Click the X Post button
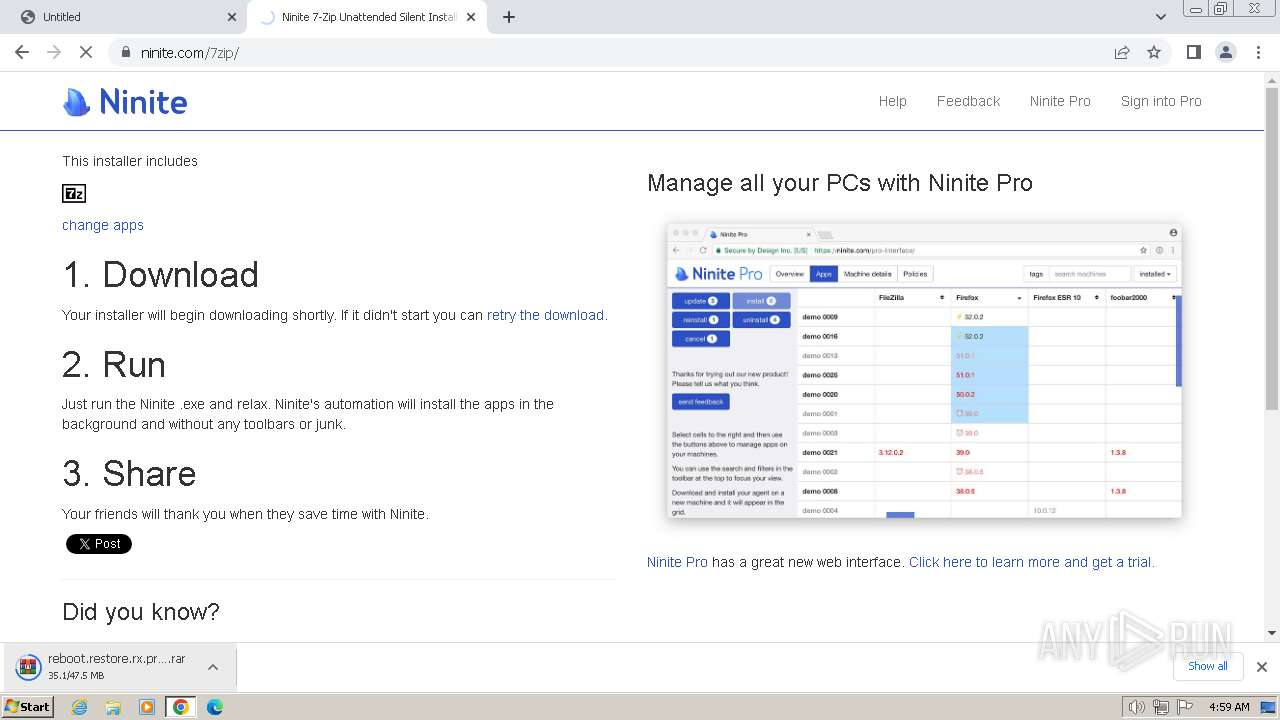 point(99,544)
